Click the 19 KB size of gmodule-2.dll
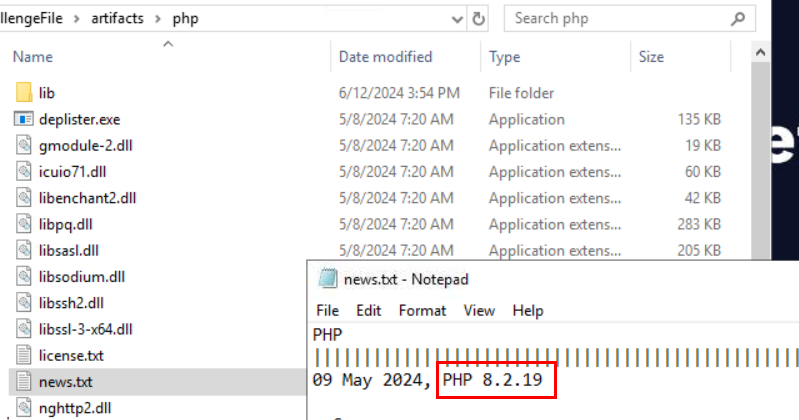Viewport: 799px width, 420px height. click(x=703, y=145)
